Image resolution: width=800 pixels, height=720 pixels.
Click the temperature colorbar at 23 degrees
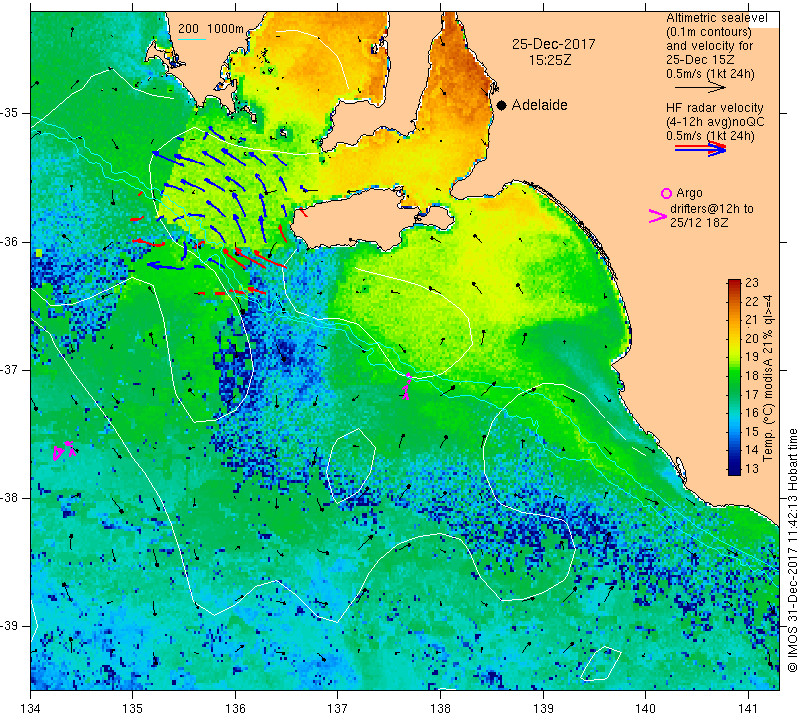click(x=734, y=282)
